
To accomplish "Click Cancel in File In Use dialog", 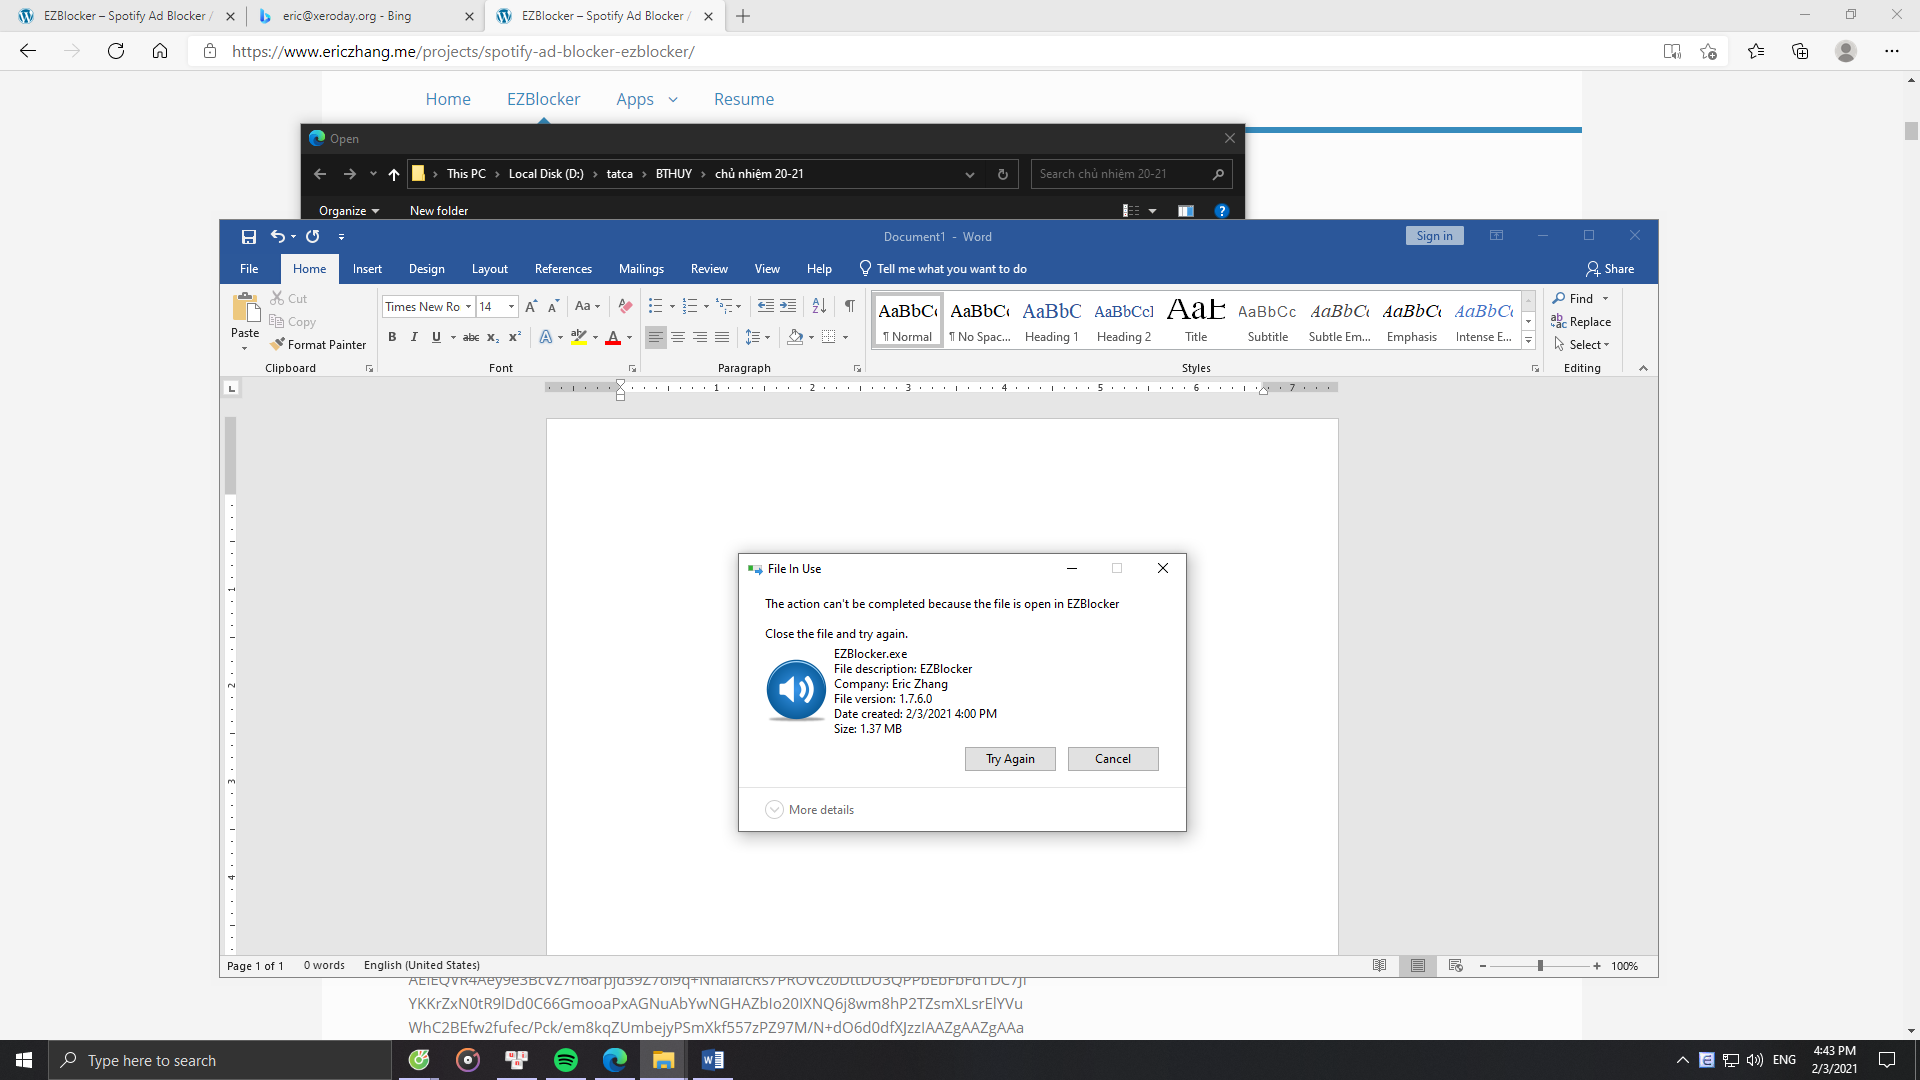I will [1113, 759].
